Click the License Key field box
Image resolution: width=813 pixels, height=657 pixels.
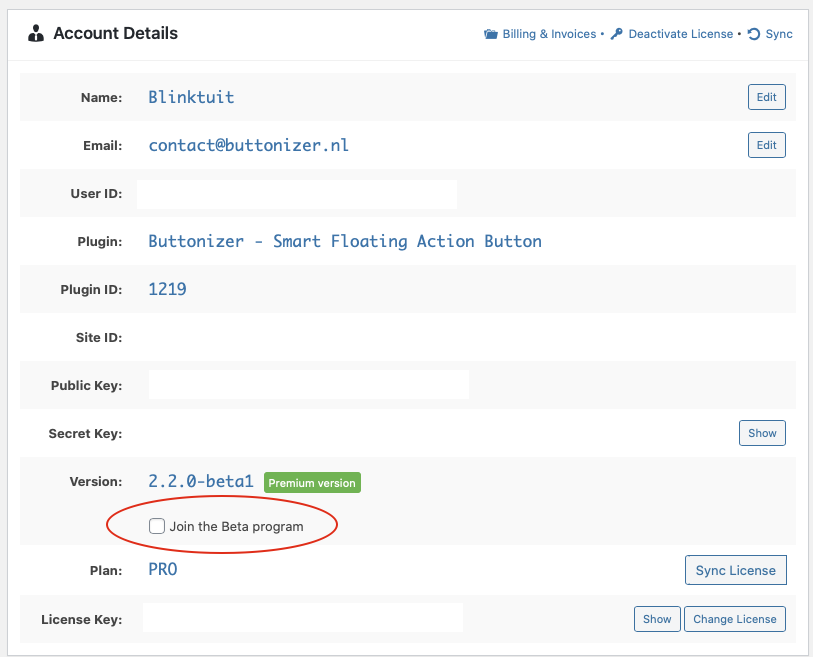point(303,617)
